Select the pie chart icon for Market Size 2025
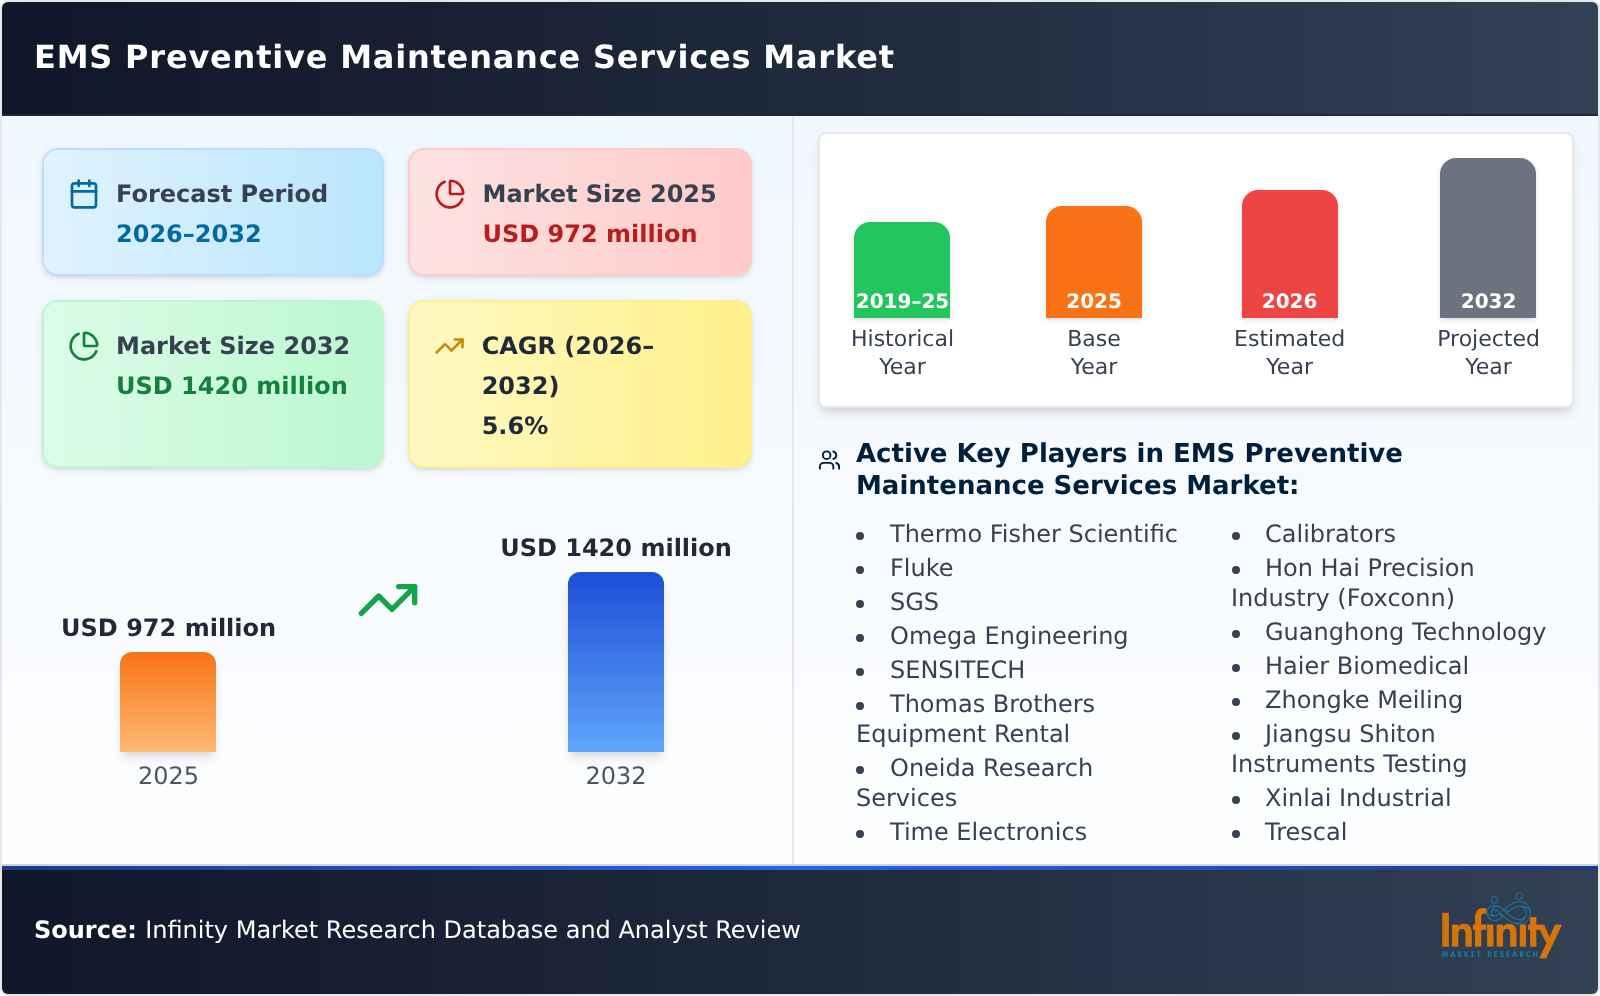The image size is (1600, 996). (451, 193)
